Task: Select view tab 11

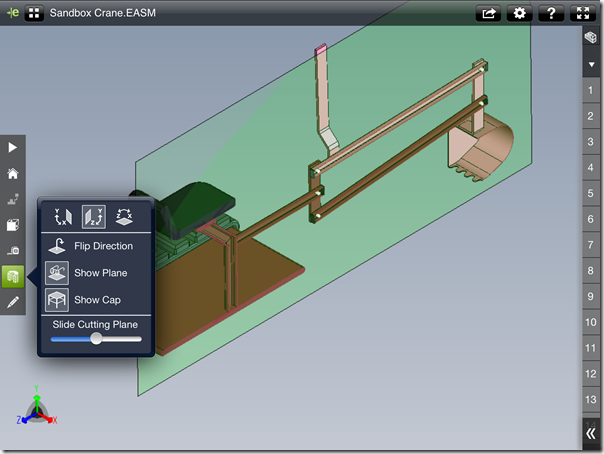Action: tap(591, 348)
